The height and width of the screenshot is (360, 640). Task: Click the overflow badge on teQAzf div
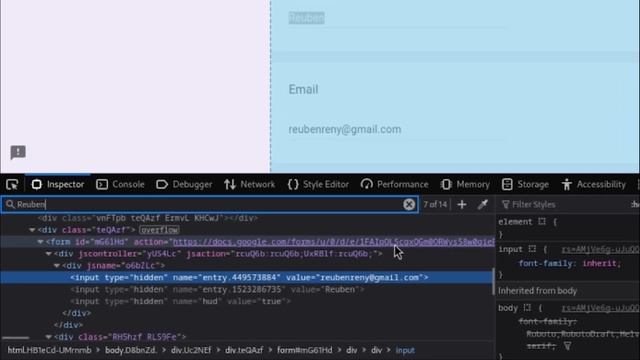click(159, 230)
